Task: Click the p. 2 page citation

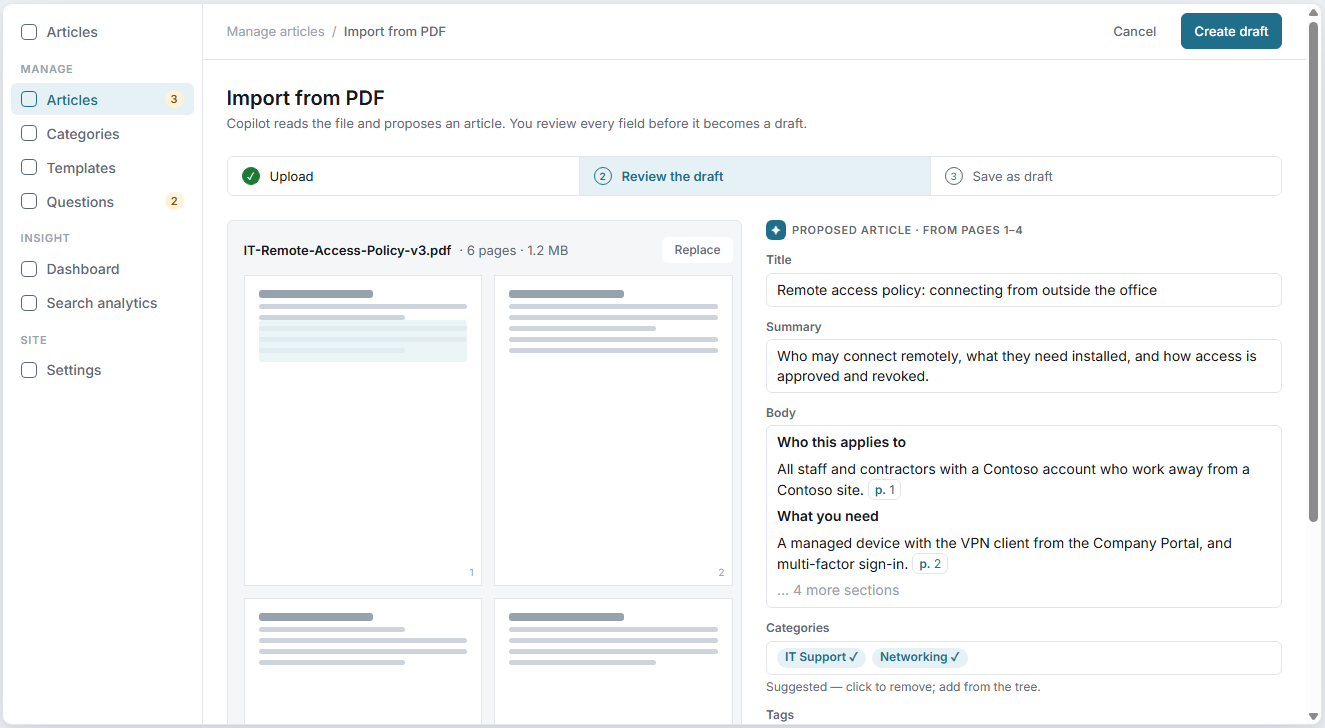Action: click(x=930, y=564)
